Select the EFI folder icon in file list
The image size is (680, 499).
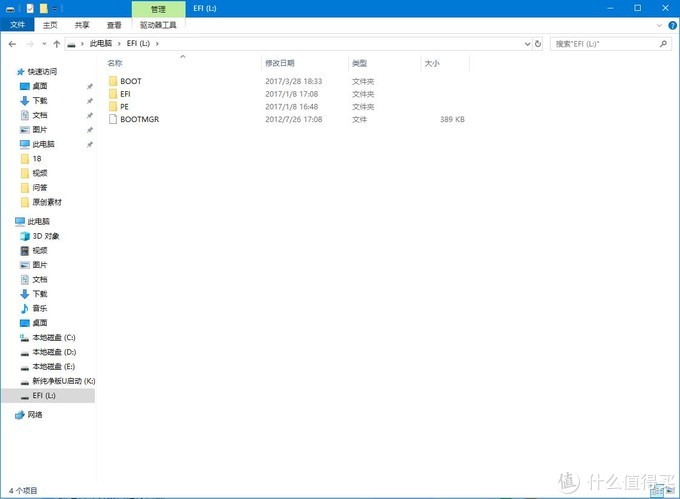(x=113, y=94)
